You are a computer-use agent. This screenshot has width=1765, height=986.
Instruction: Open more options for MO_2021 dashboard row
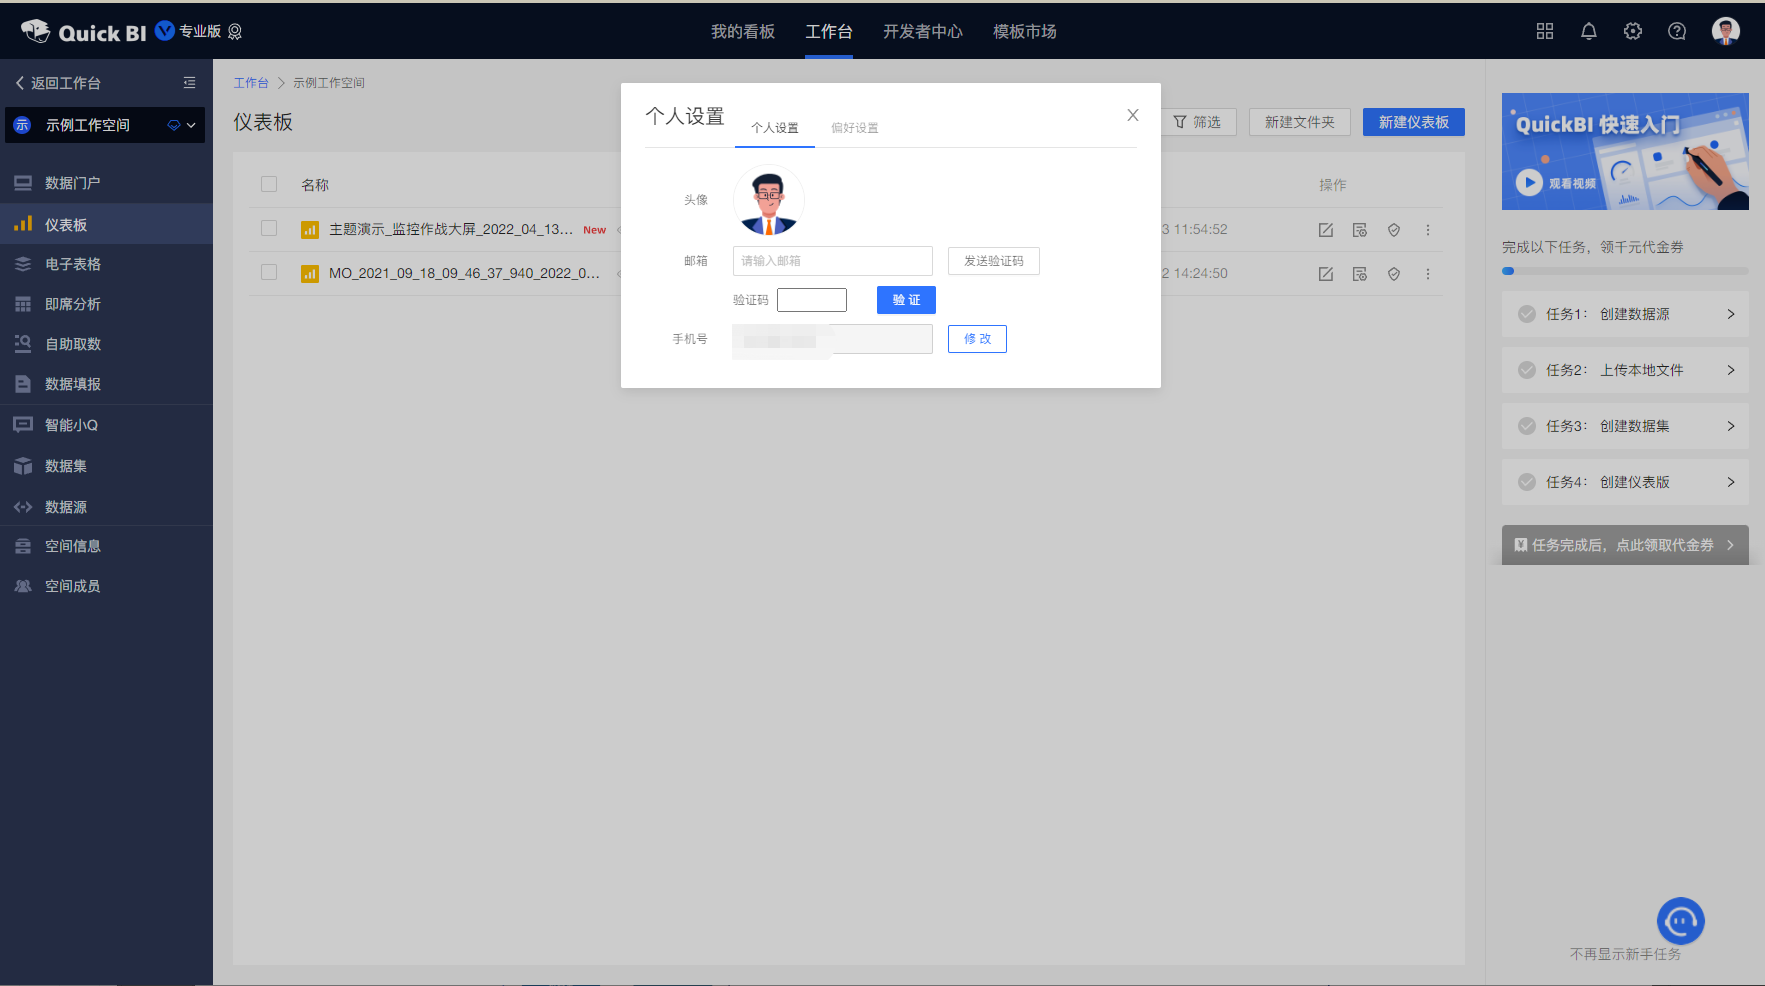(x=1427, y=274)
